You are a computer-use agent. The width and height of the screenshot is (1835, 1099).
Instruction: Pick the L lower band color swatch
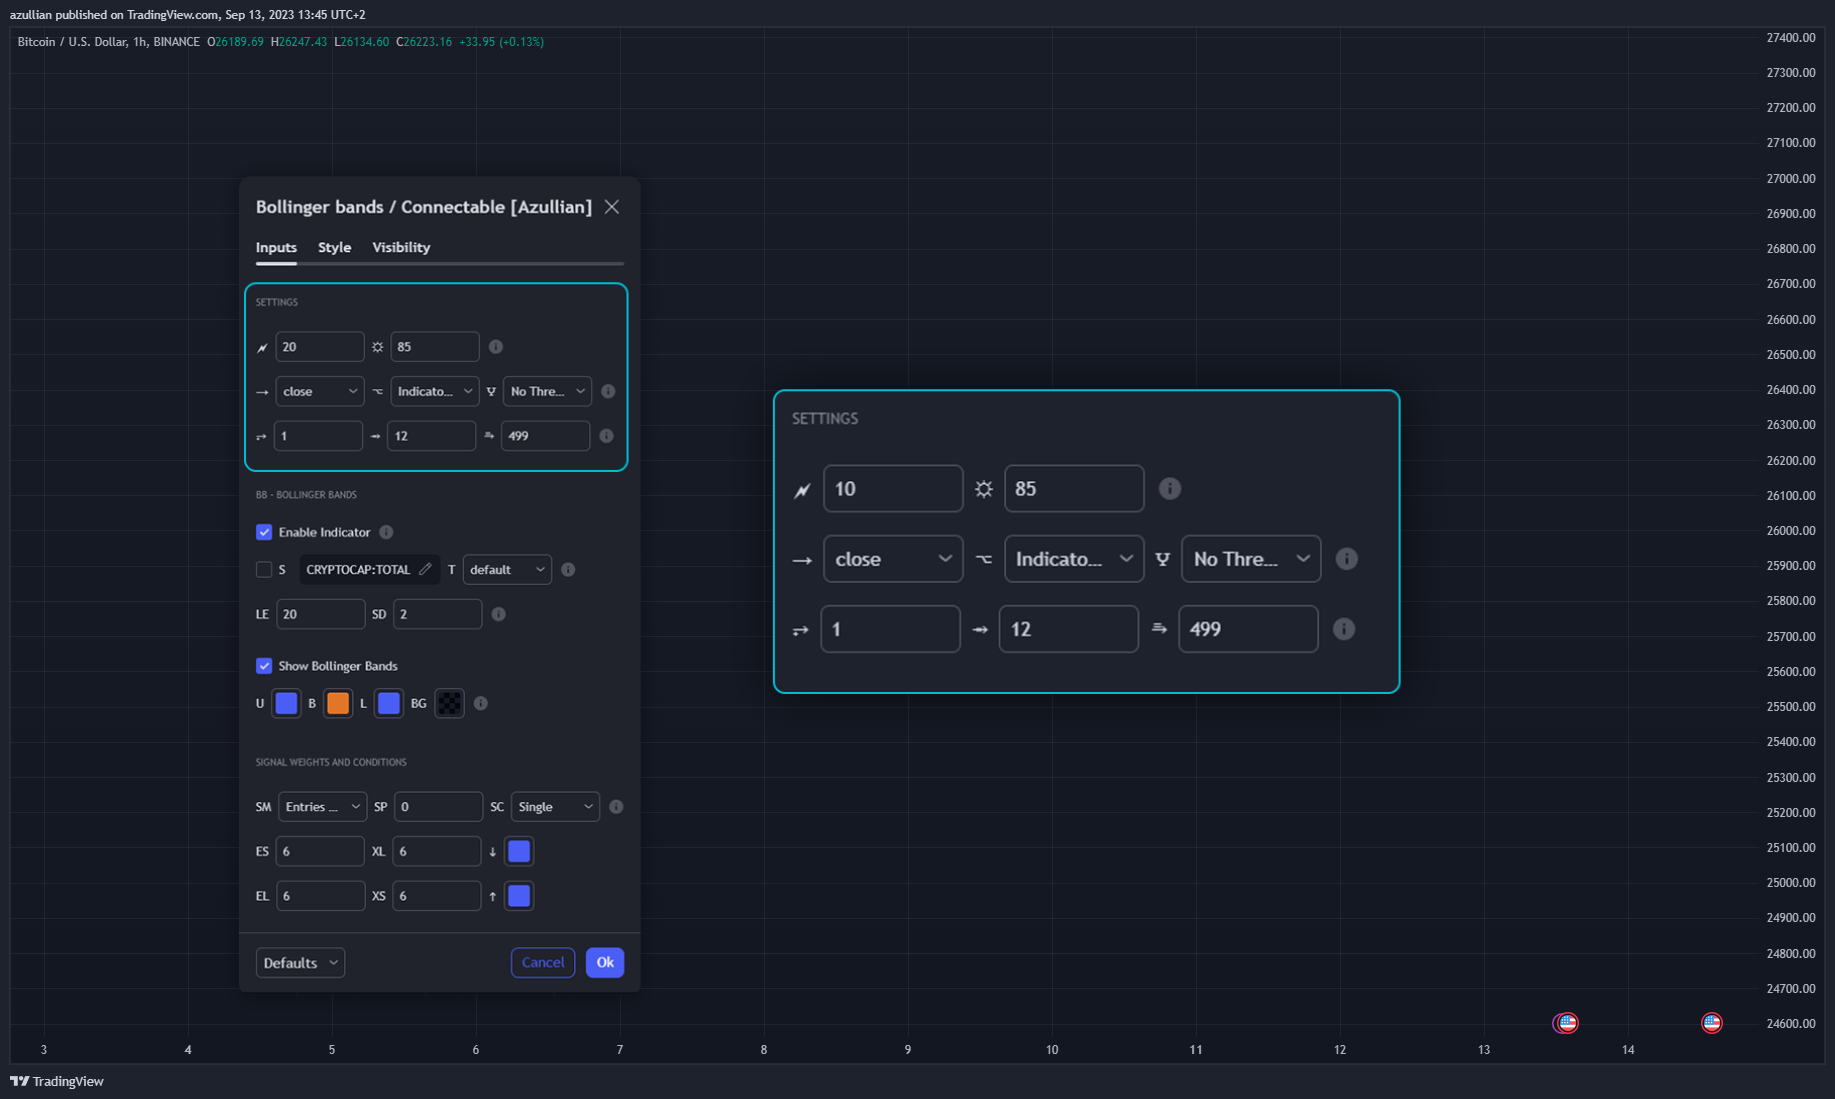[x=389, y=703]
